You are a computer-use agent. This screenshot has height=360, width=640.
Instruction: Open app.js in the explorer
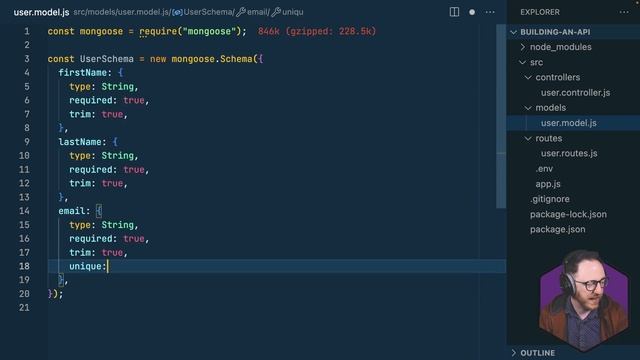[x=548, y=184]
